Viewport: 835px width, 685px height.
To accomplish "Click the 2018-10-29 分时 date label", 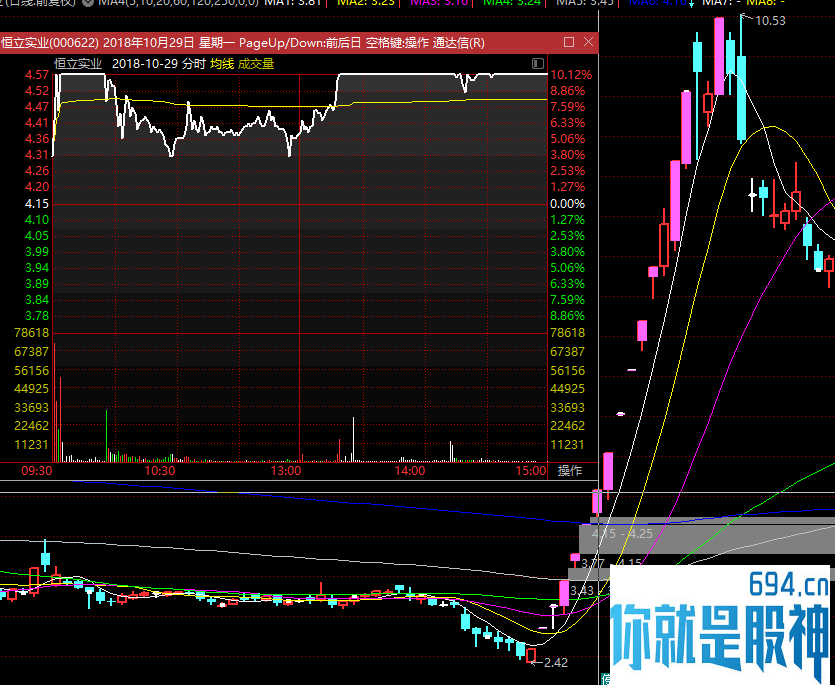I will tap(159, 64).
